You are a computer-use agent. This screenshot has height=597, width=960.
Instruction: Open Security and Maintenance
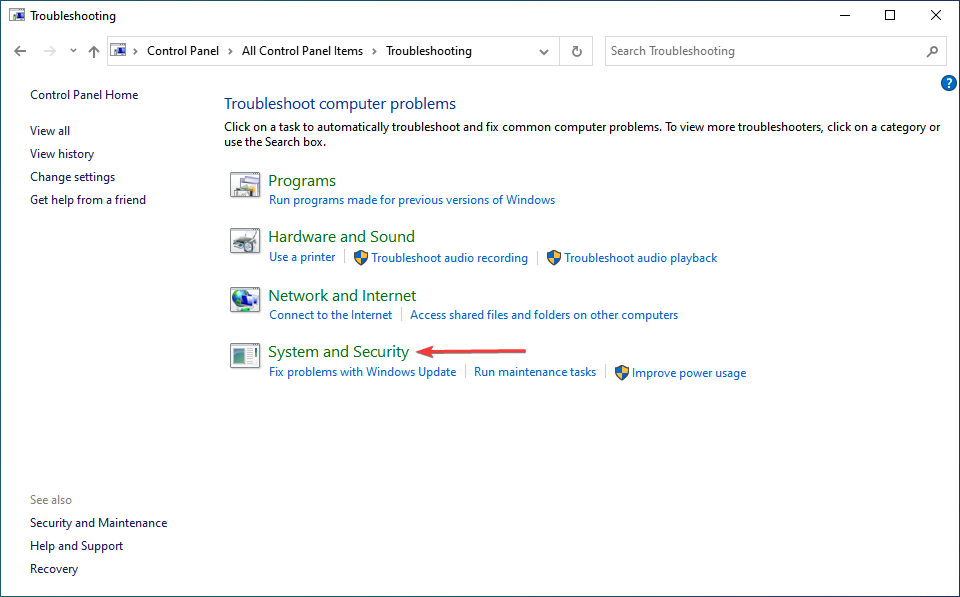(99, 523)
